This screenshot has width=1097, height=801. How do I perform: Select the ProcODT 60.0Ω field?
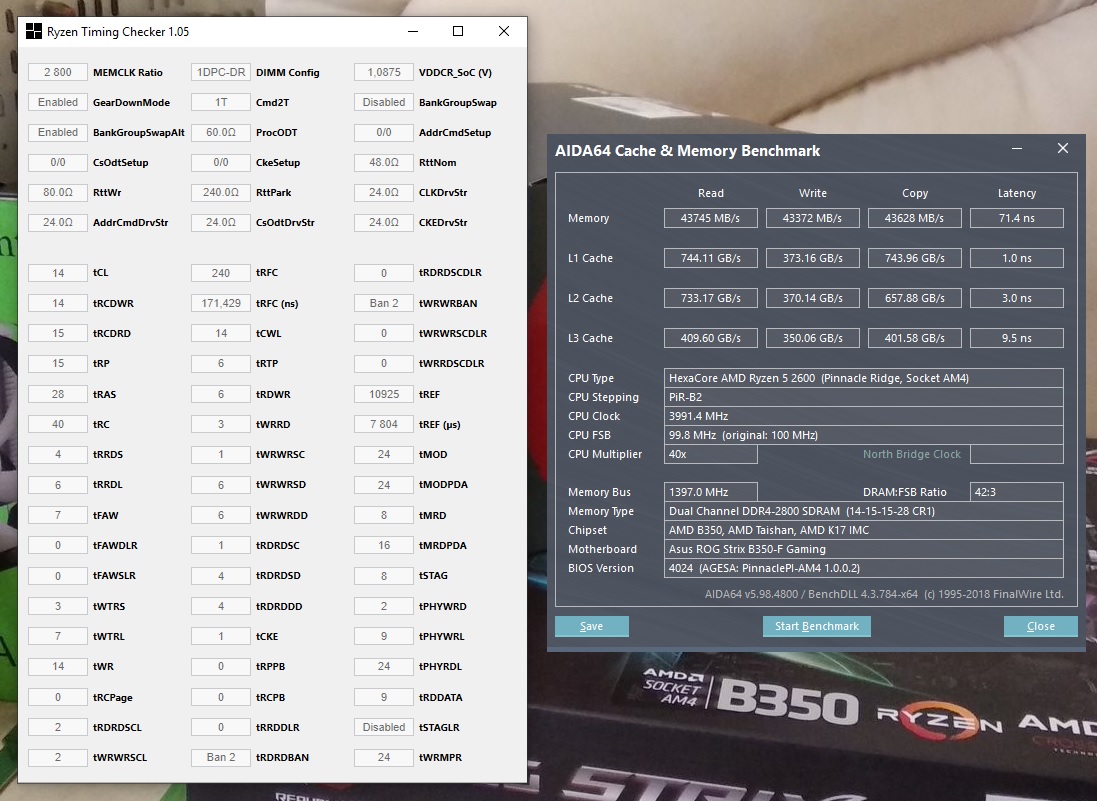[221, 132]
